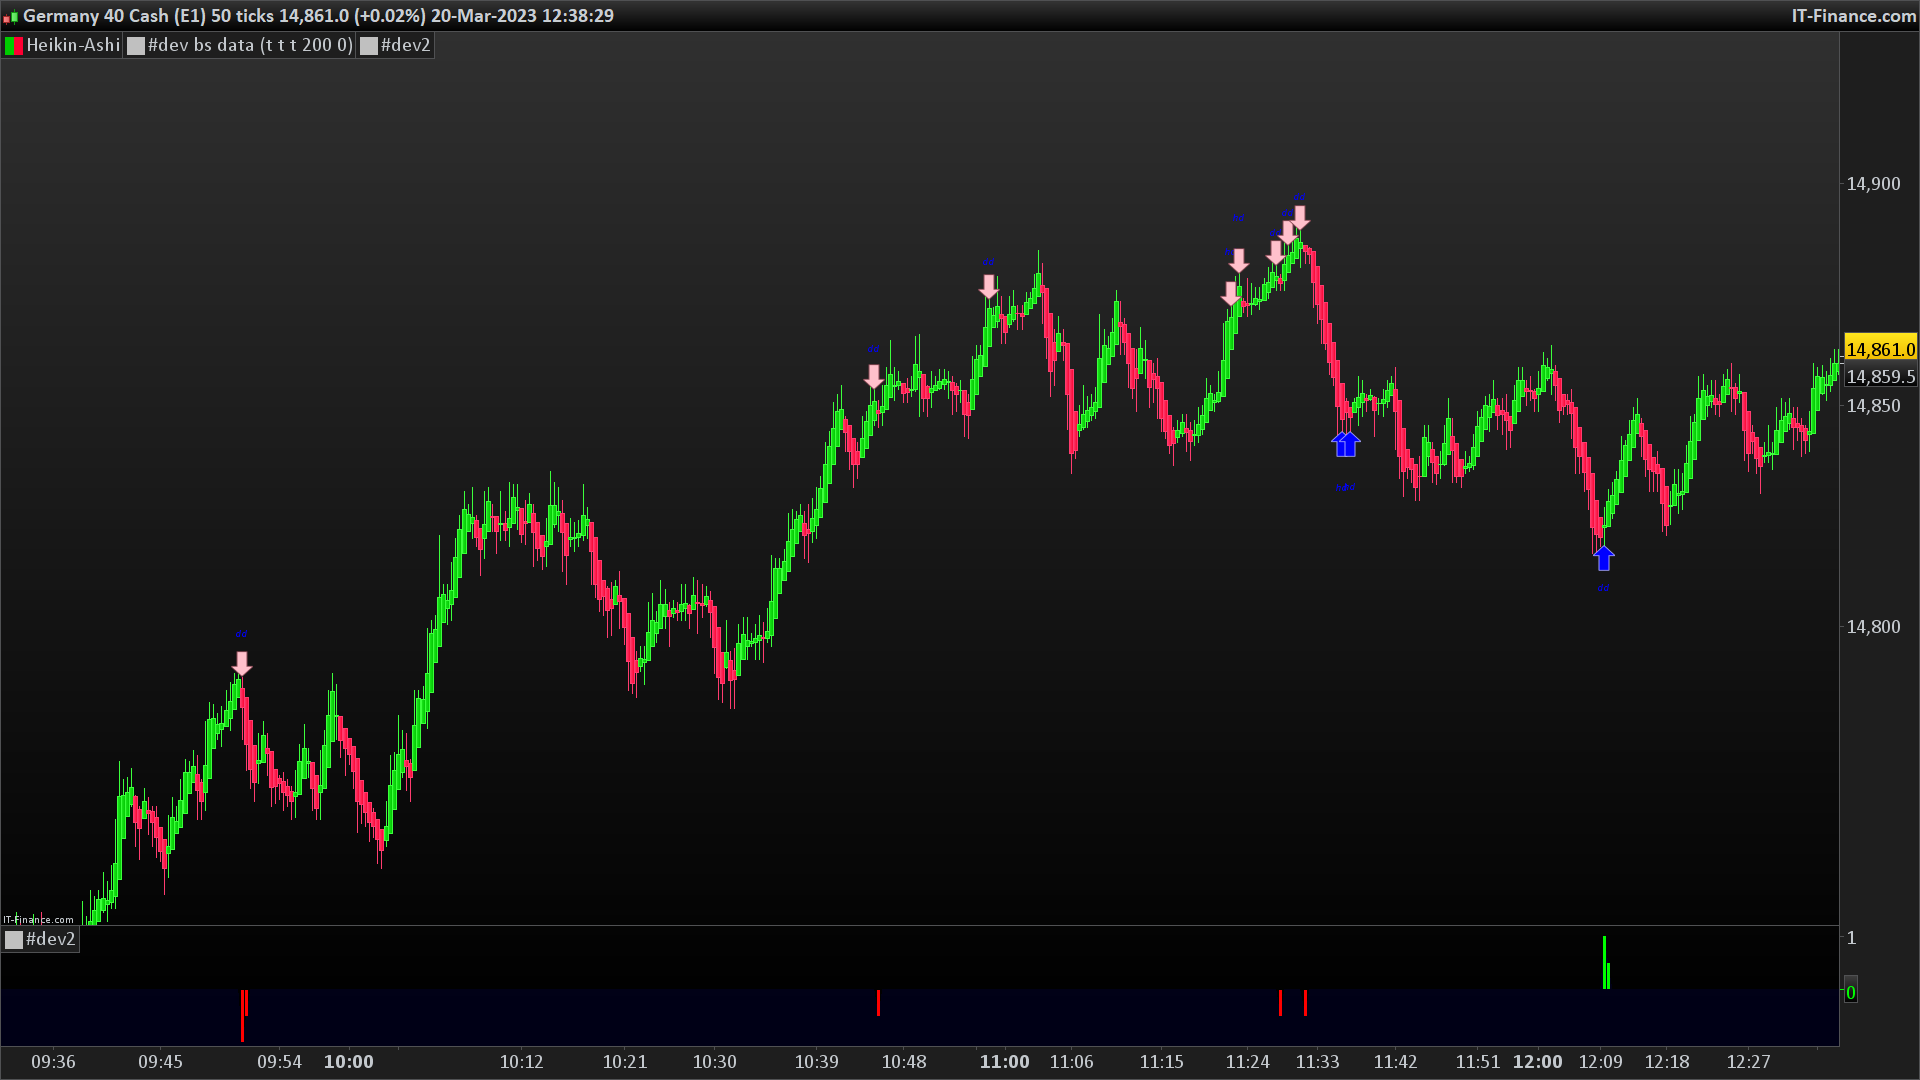Click the 14,859.5 price label on axis
The width and height of the screenshot is (1920, 1080).
pos(1880,377)
